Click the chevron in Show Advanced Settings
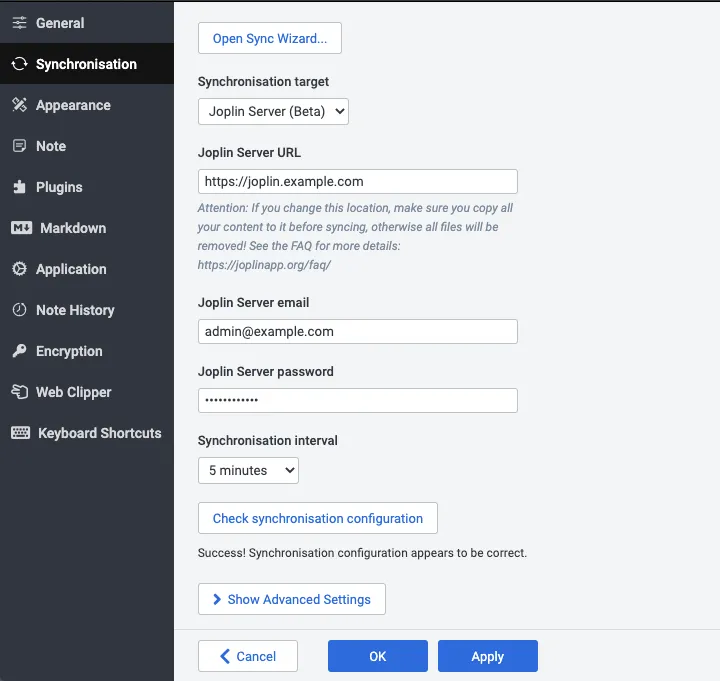Image resolution: width=720 pixels, height=681 pixels. pyautogui.click(x=217, y=599)
